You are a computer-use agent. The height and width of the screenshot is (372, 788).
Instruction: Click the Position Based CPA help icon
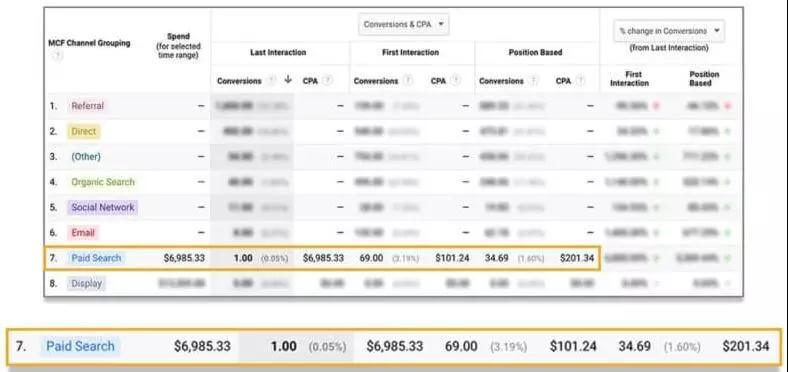point(580,80)
